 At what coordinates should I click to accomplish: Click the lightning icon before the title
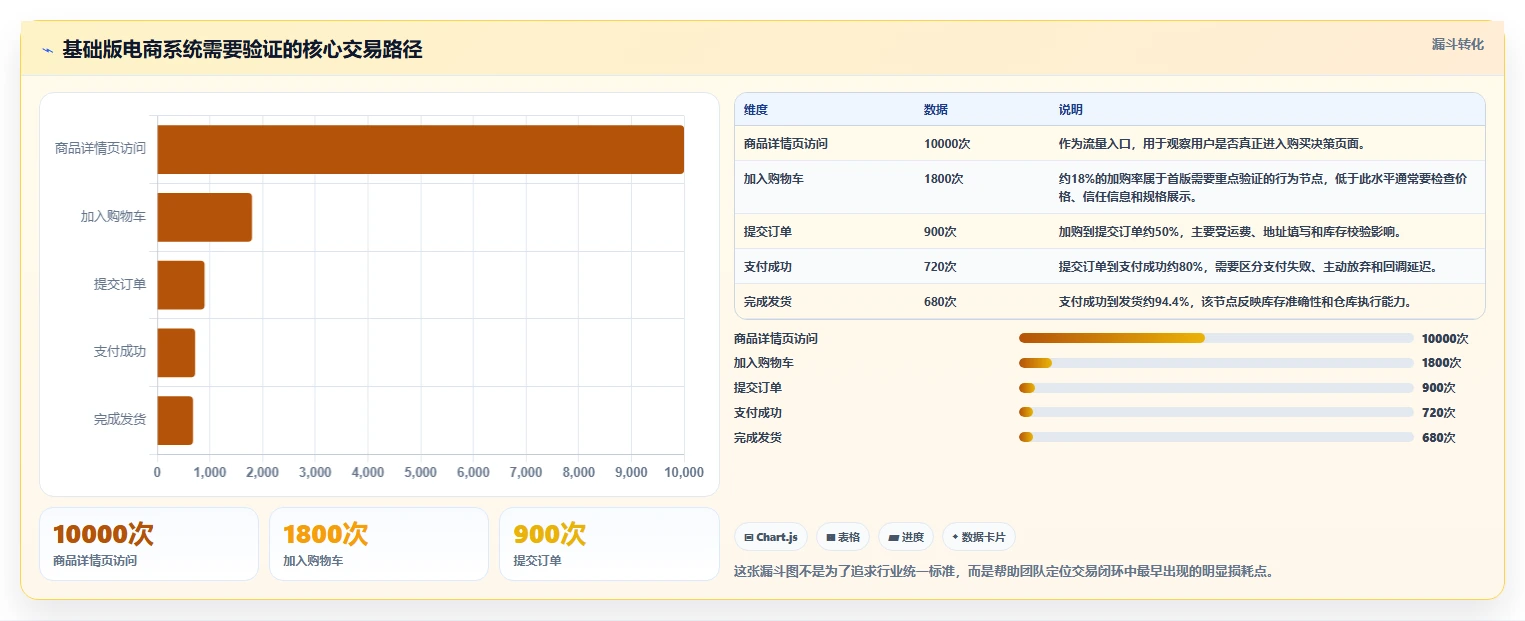click(x=47, y=50)
